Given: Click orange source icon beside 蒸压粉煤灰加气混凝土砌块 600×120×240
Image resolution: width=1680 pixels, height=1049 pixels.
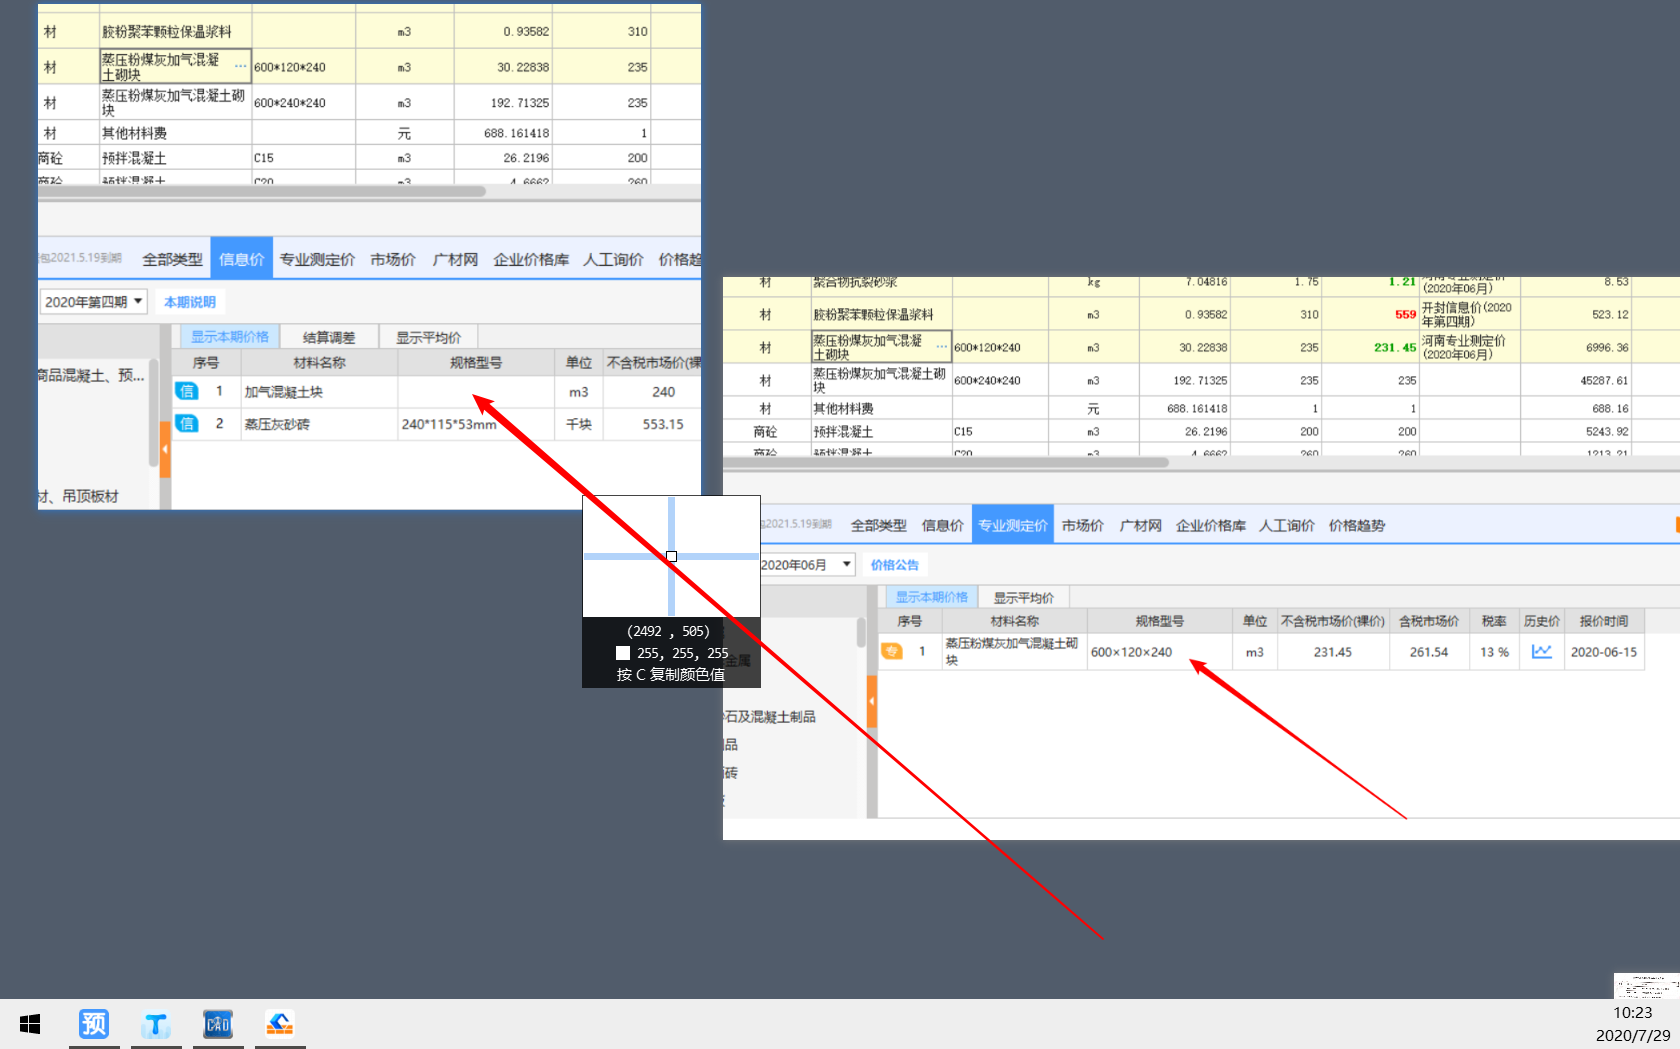Looking at the screenshot, I should coord(891,651).
